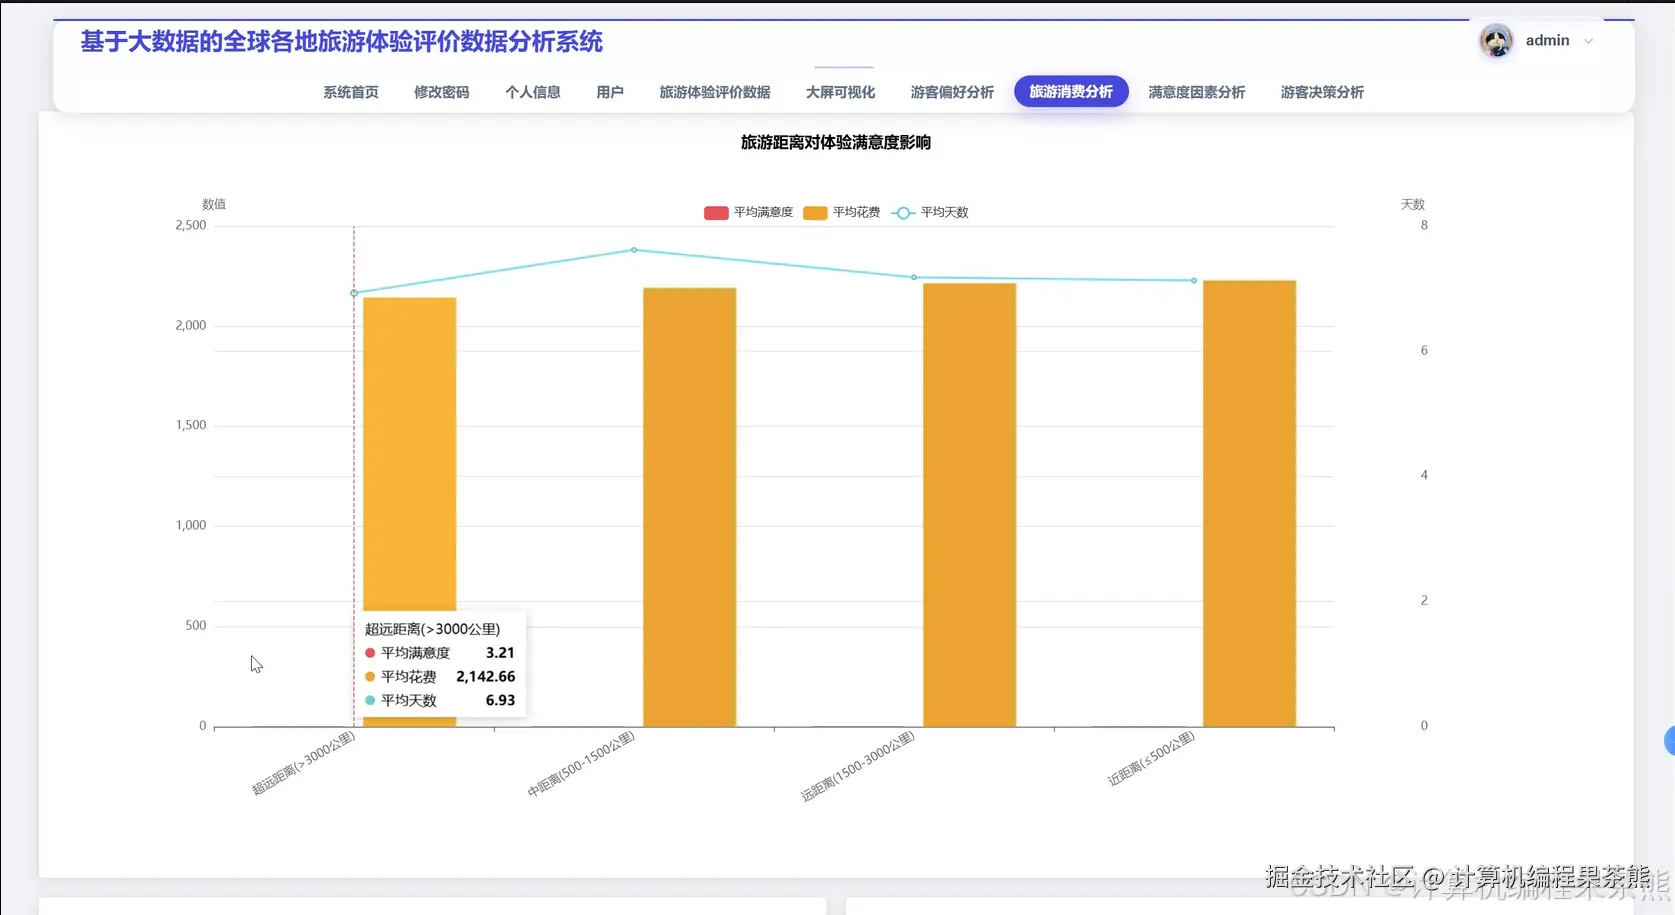Click the admin avatar picture
1675x915 pixels.
[x=1496, y=41]
